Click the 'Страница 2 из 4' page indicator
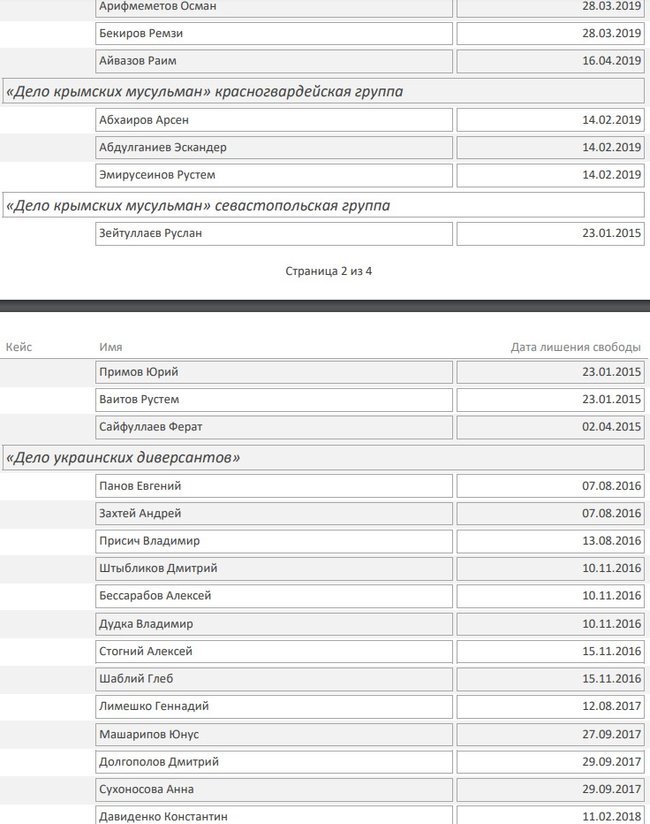Screen dimensions: 650x824 pos(328,271)
